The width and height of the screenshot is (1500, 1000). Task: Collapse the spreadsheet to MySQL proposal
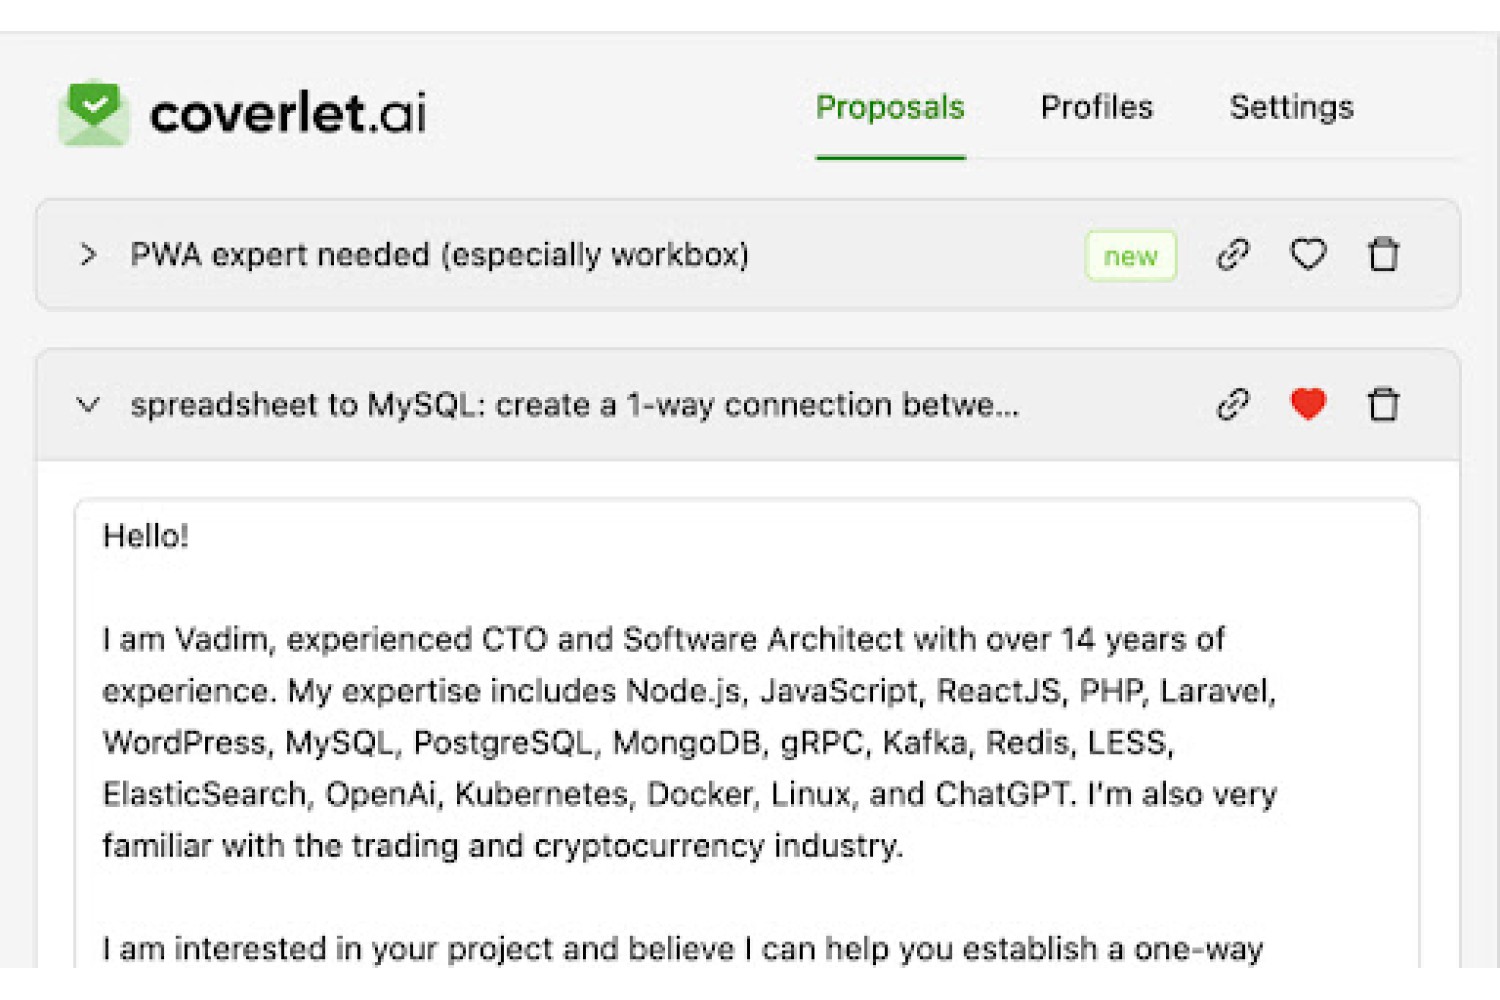[88, 405]
